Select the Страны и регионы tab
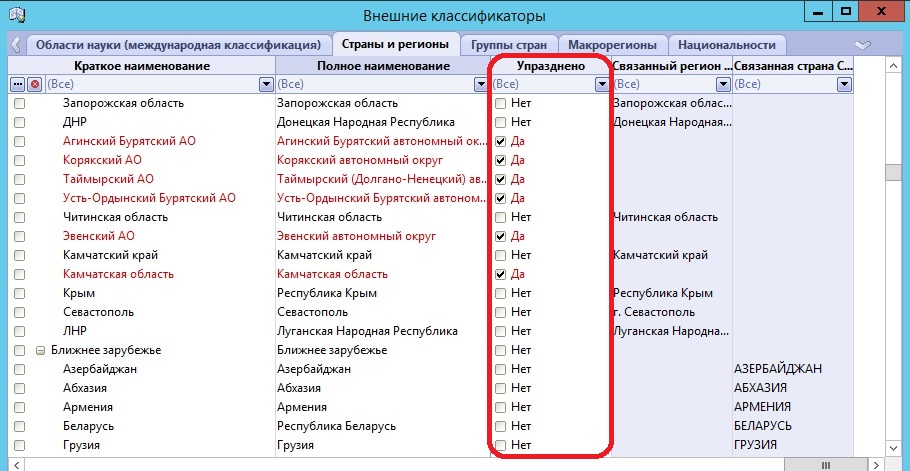 coord(395,44)
